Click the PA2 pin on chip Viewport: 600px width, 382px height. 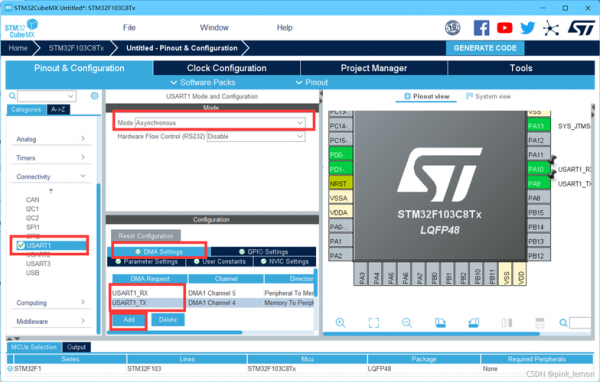coord(341,256)
